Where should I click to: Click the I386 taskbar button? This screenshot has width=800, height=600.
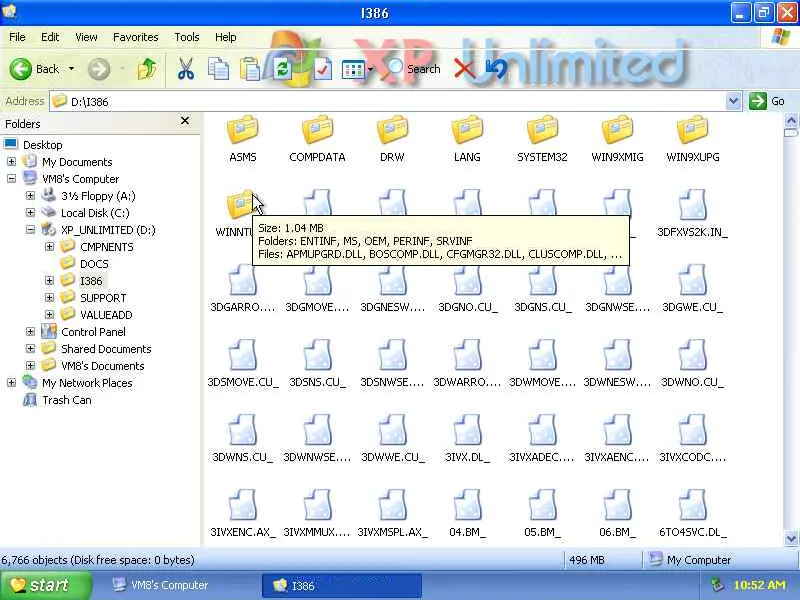pyautogui.click(x=342, y=585)
